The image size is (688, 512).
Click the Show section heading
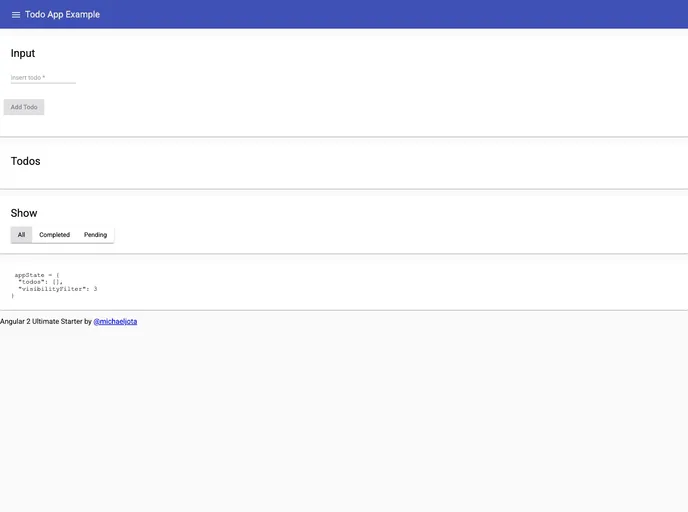click(x=24, y=213)
